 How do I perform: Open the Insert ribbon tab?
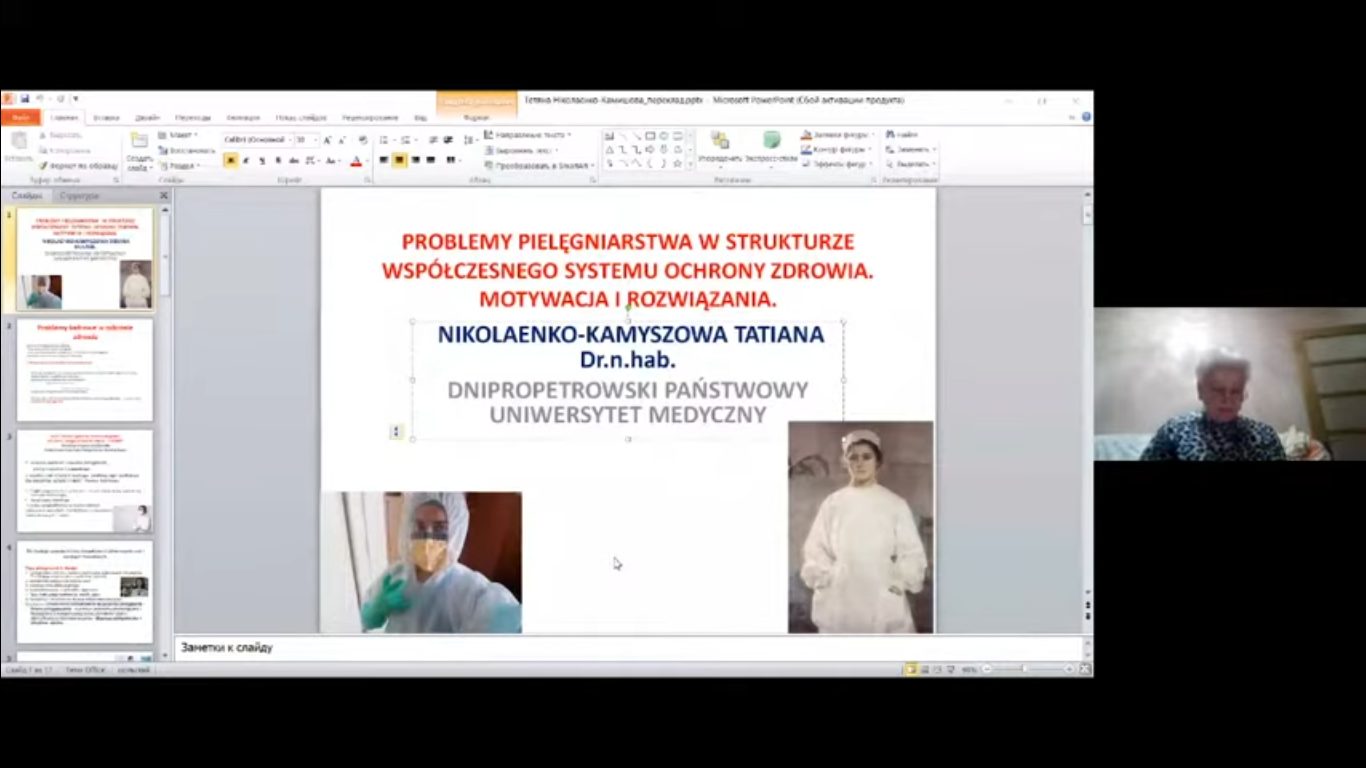pyautogui.click(x=106, y=117)
